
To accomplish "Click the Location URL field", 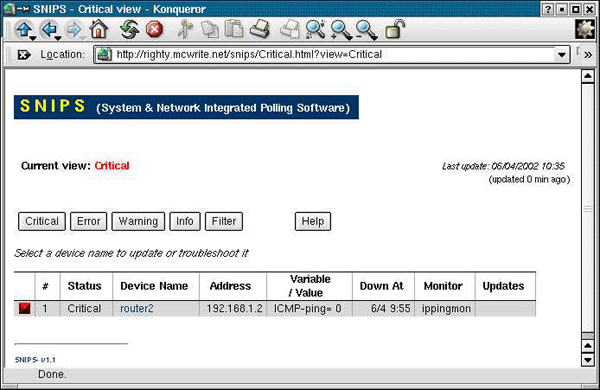I will click(x=331, y=55).
